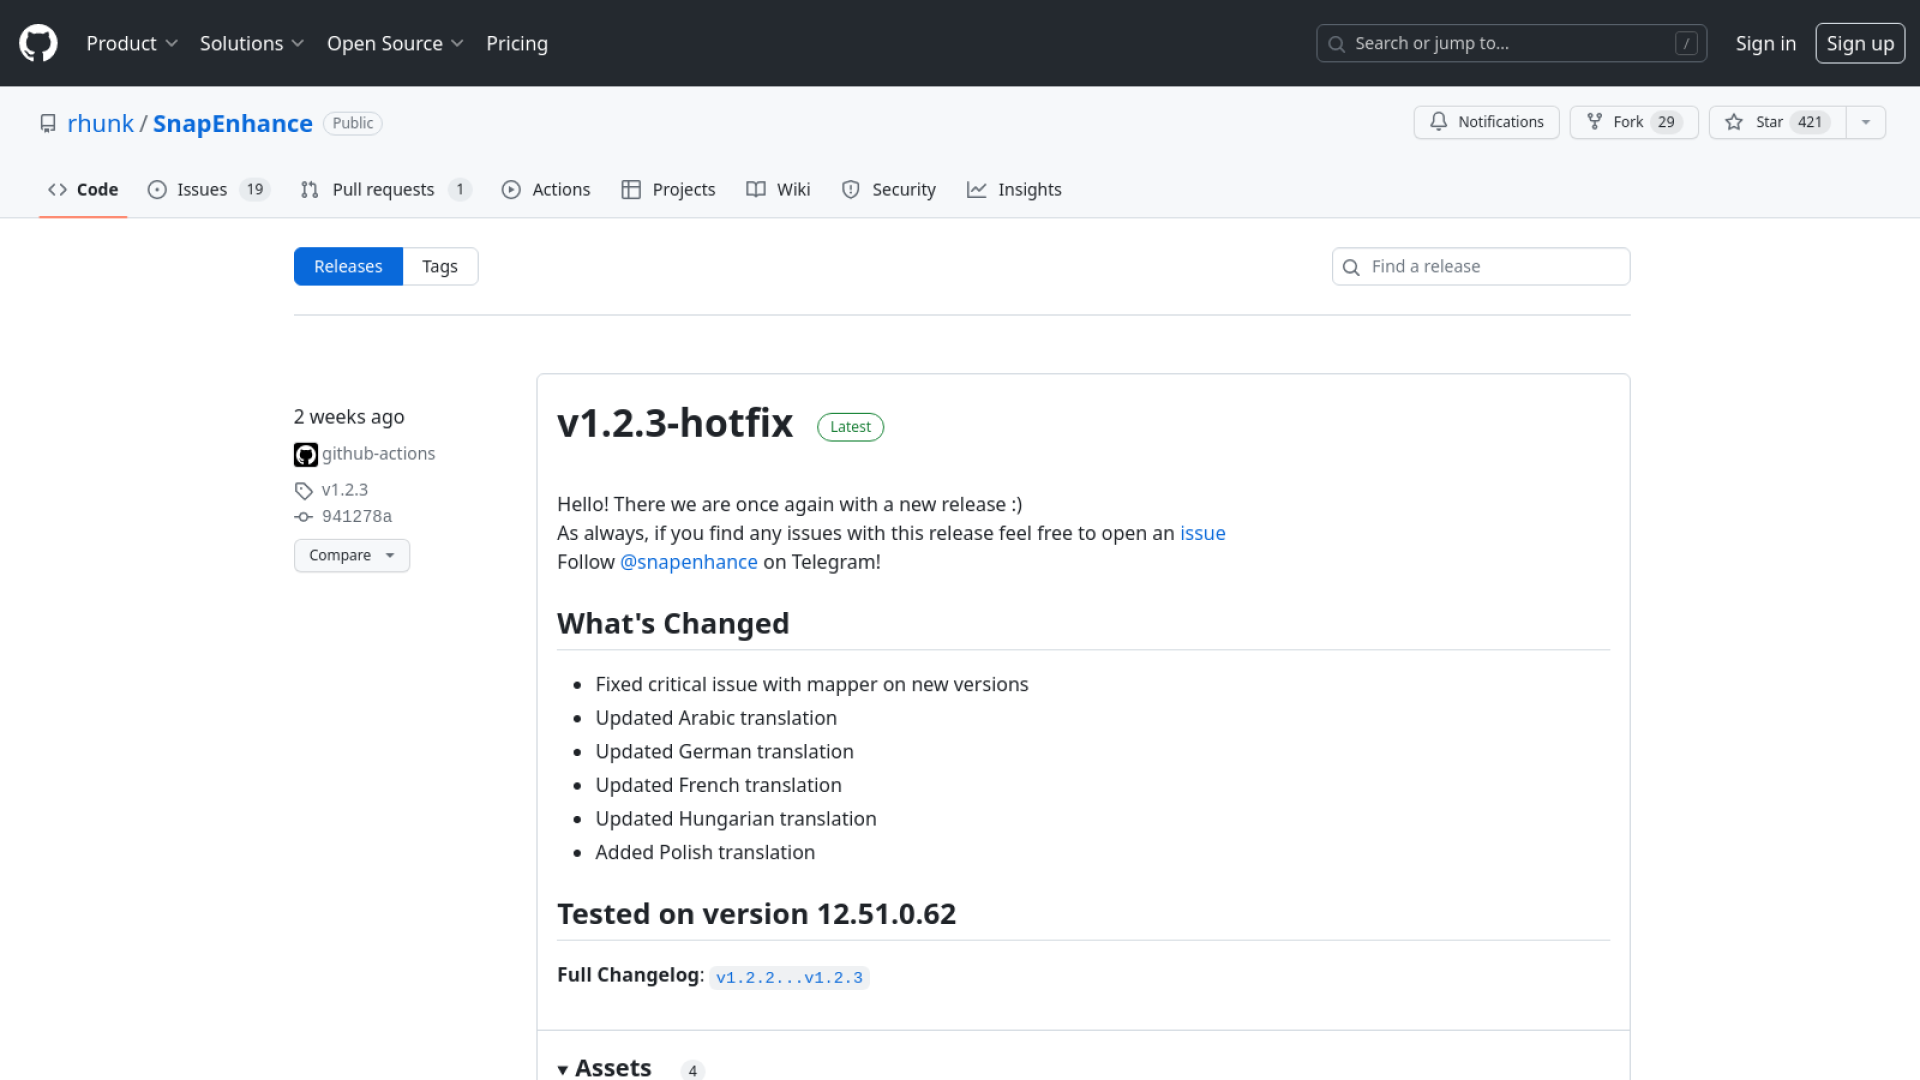Select the Releases toggle button
This screenshot has height=1080, width=1920.
(x=348, y=267)
